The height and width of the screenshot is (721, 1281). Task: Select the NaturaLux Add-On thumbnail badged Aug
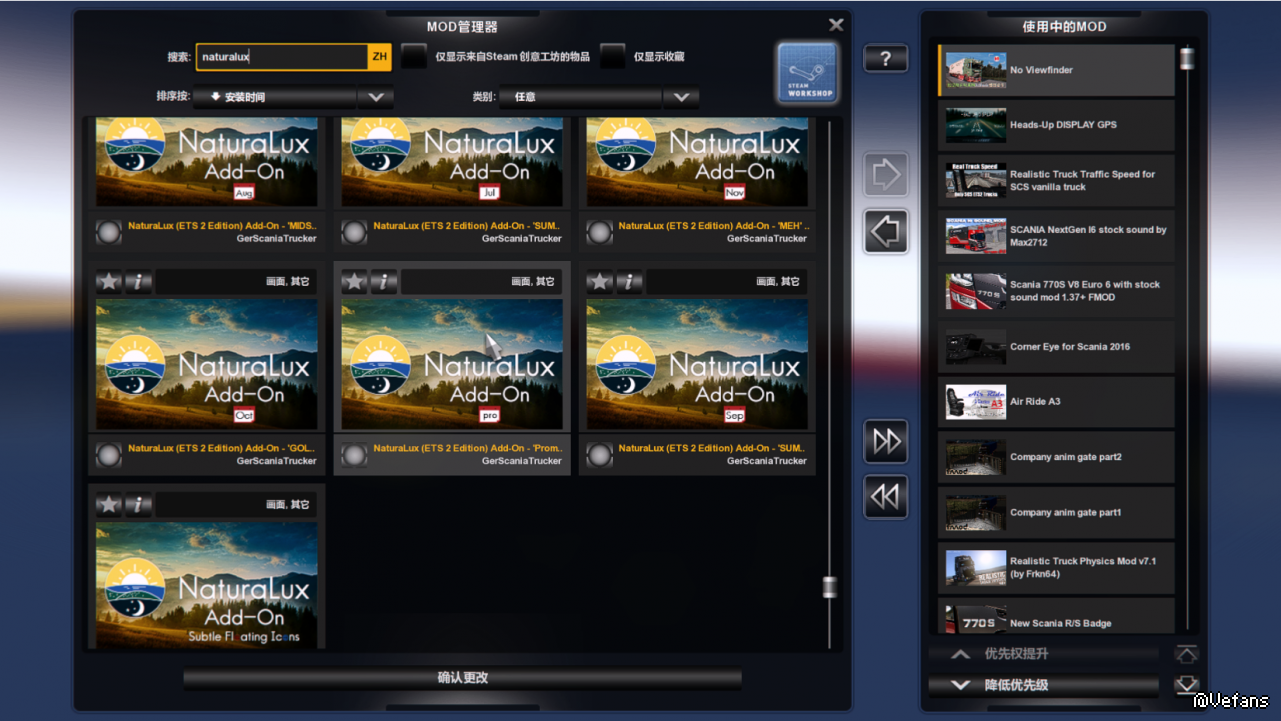pos(207,162)
